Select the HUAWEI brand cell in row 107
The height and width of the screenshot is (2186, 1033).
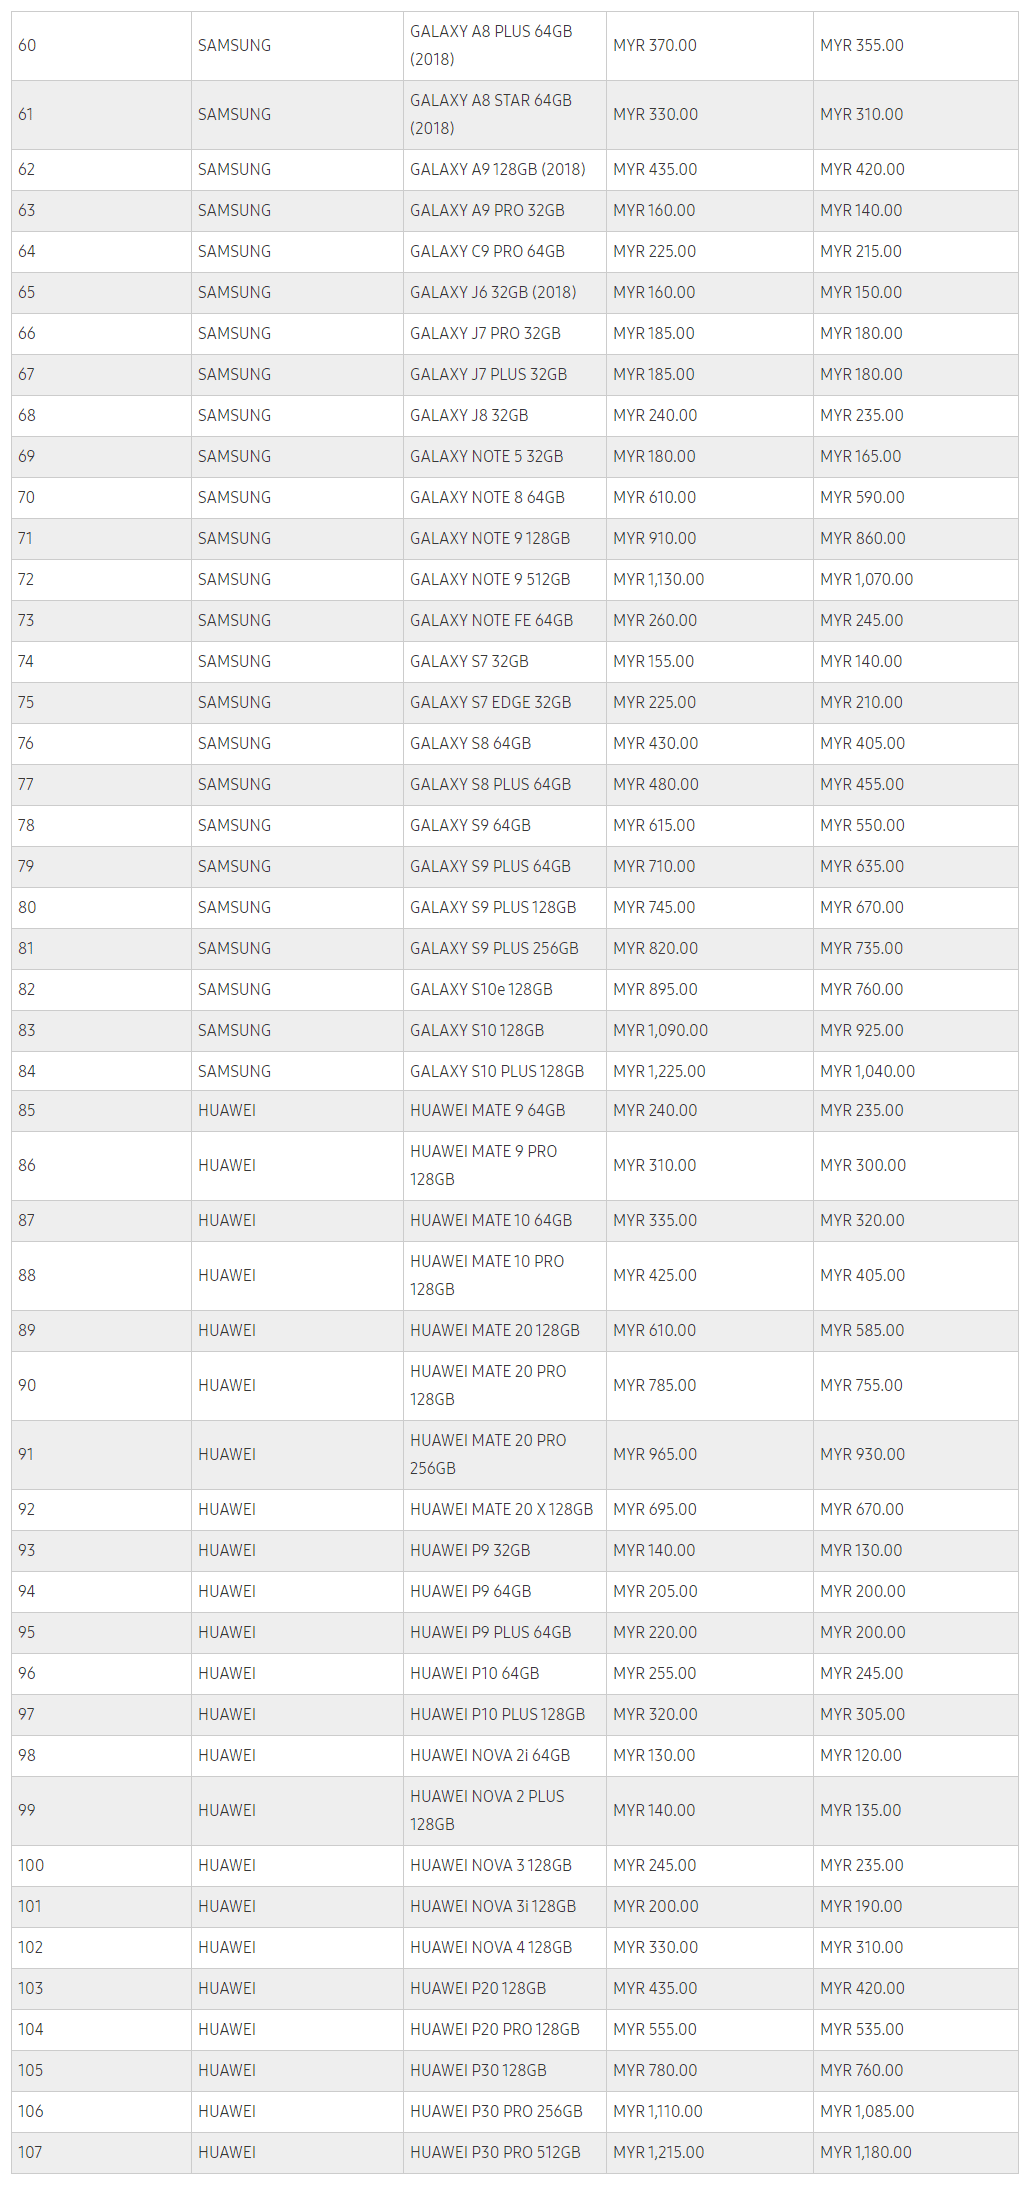click(x=227, y=2152)
